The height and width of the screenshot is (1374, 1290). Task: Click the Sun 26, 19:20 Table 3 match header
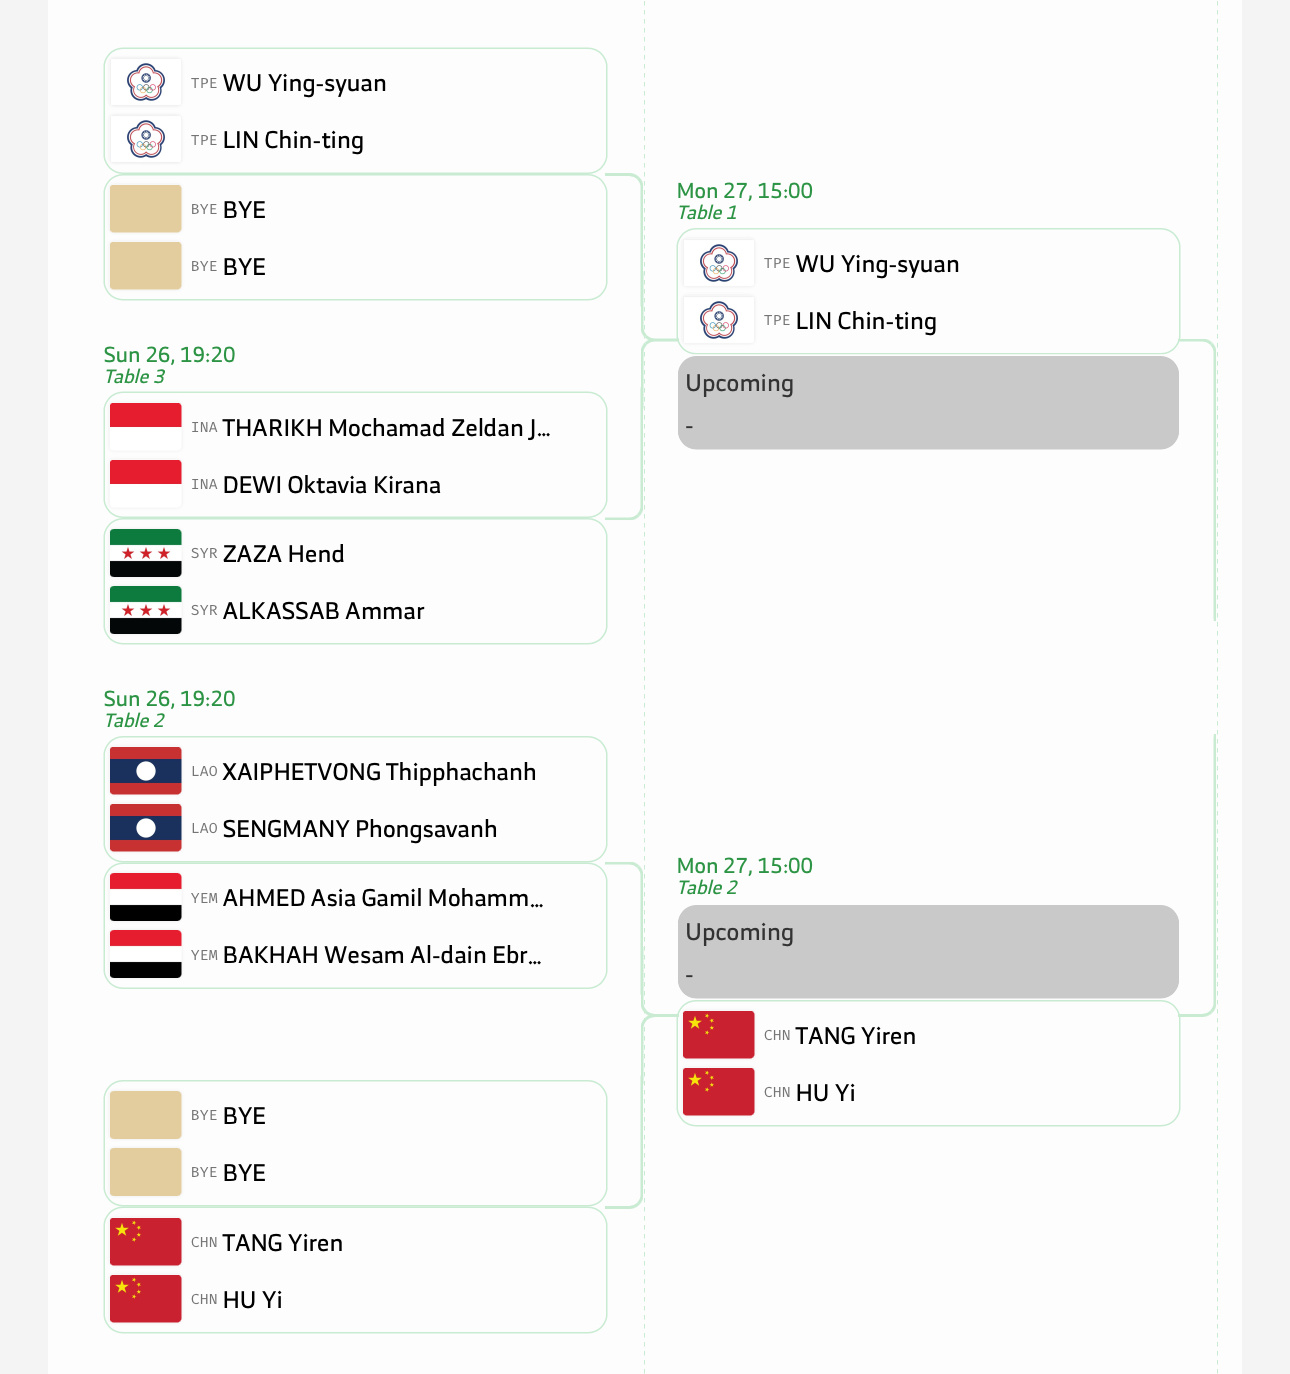[x=170, y=355]
